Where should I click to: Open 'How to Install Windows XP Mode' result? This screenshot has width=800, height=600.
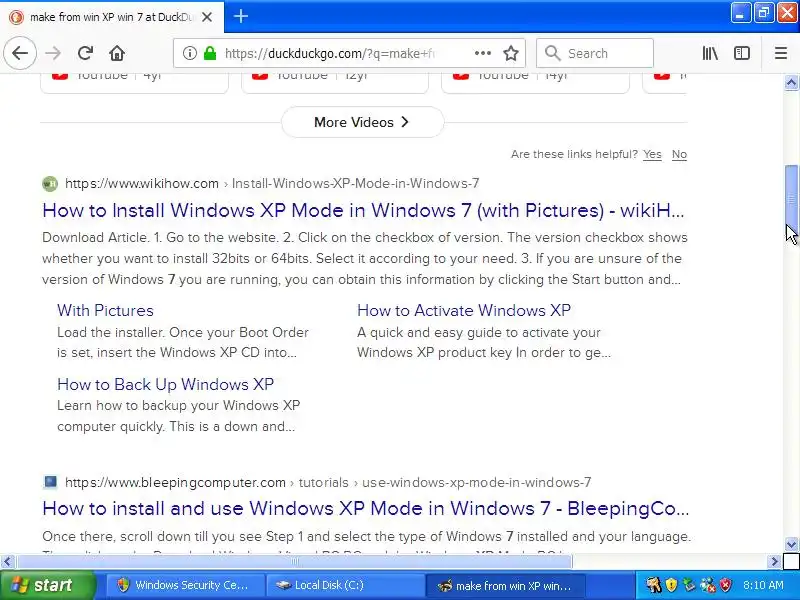[x=363, y=210]
